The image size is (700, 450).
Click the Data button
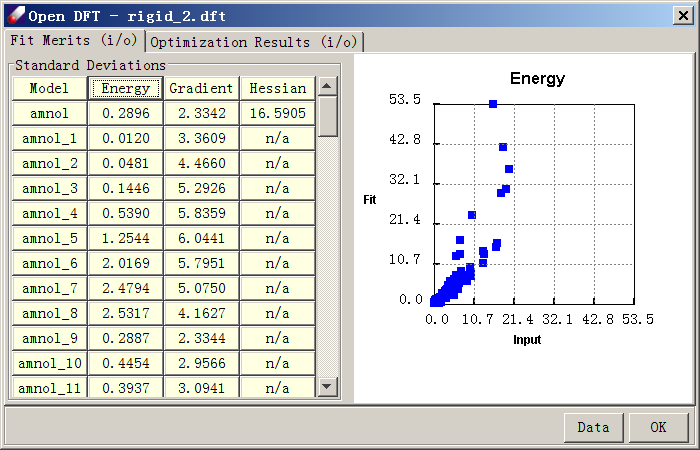coord(593,427)
